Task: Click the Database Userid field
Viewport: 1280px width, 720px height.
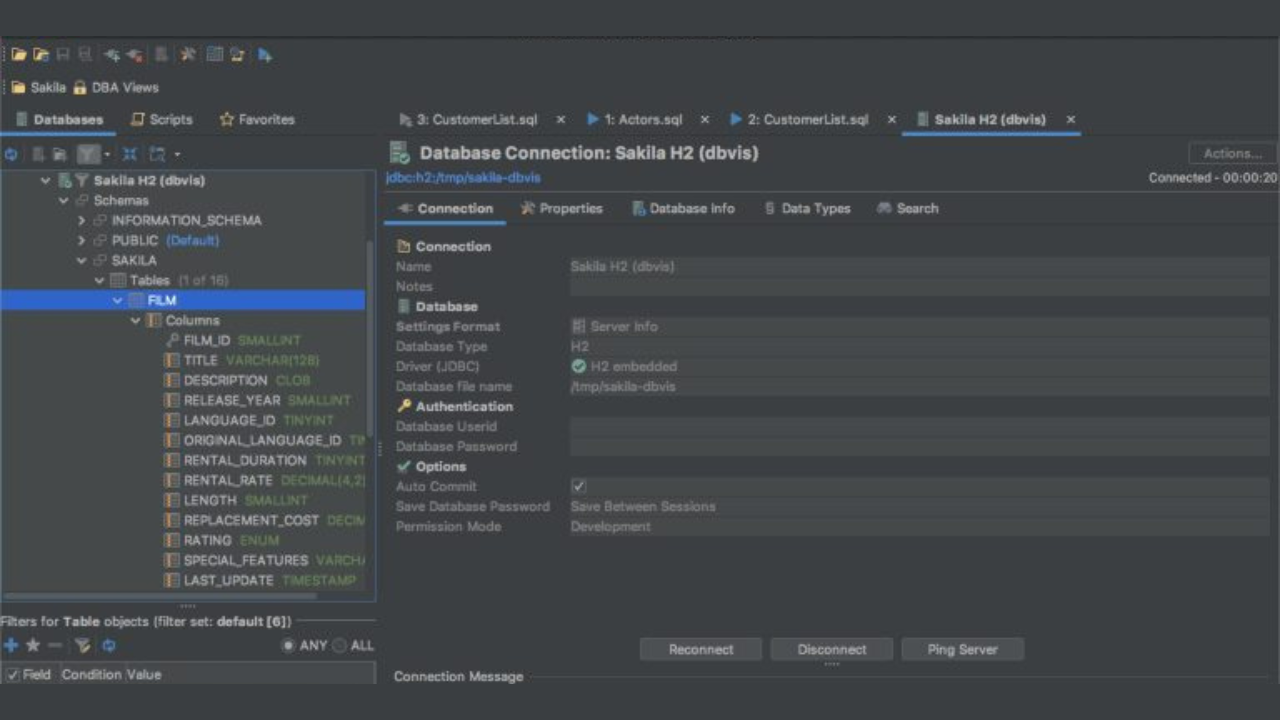Action: tap(920, 426)
